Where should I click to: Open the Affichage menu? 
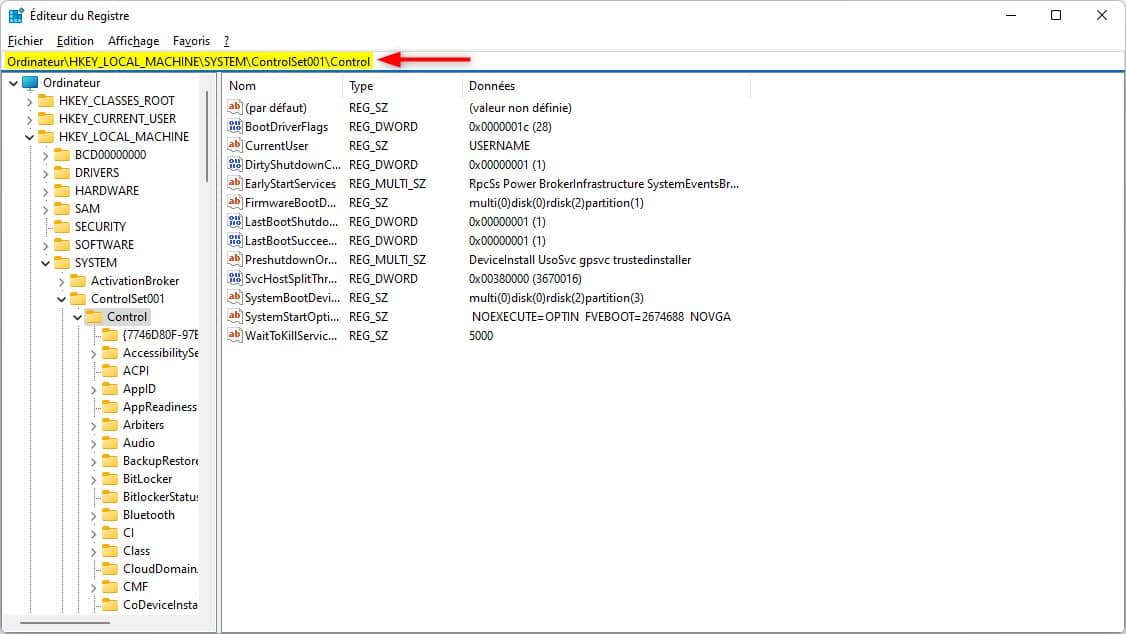(x=134, y=41)
